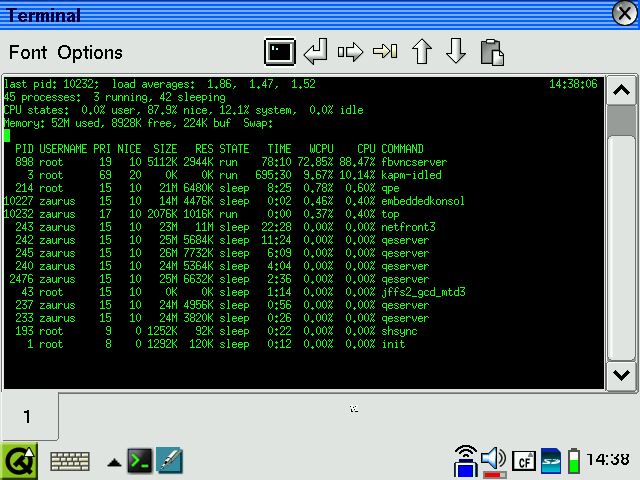Open the Qtopia Q start menu
Image resolution: width=640 pixels, height=480 pixels.
tap(19, 461)
